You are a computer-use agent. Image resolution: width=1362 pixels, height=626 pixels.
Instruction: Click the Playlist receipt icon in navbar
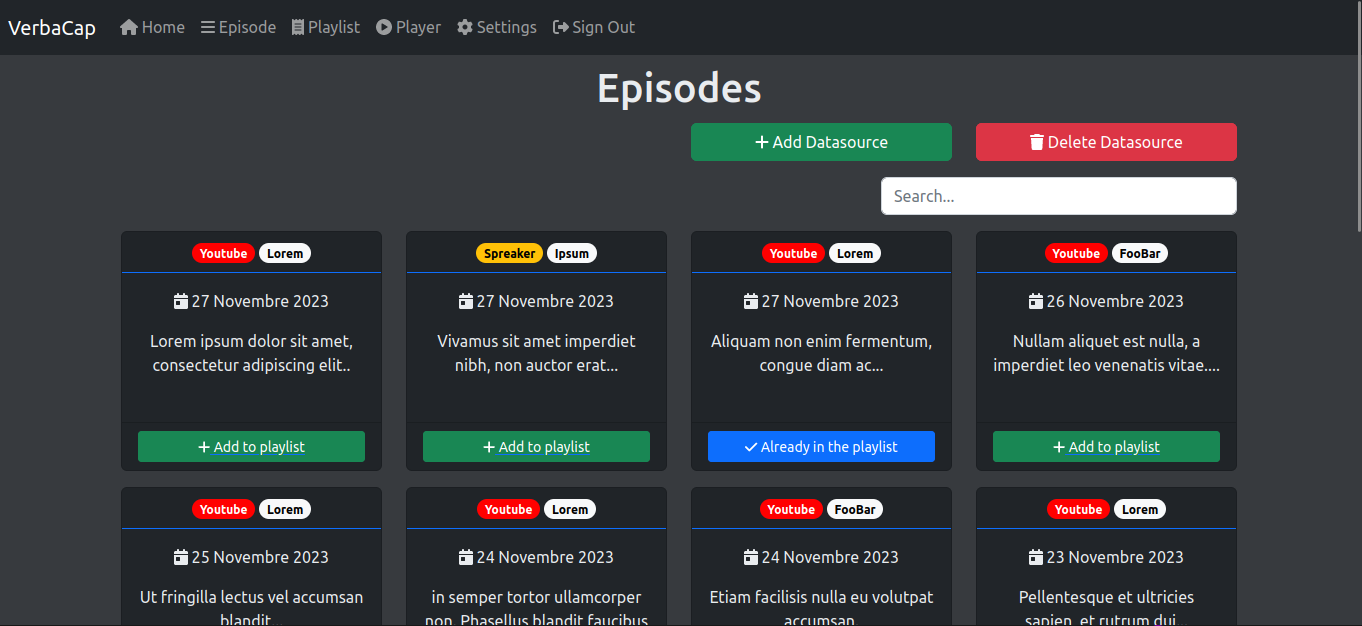click(298, 27)
